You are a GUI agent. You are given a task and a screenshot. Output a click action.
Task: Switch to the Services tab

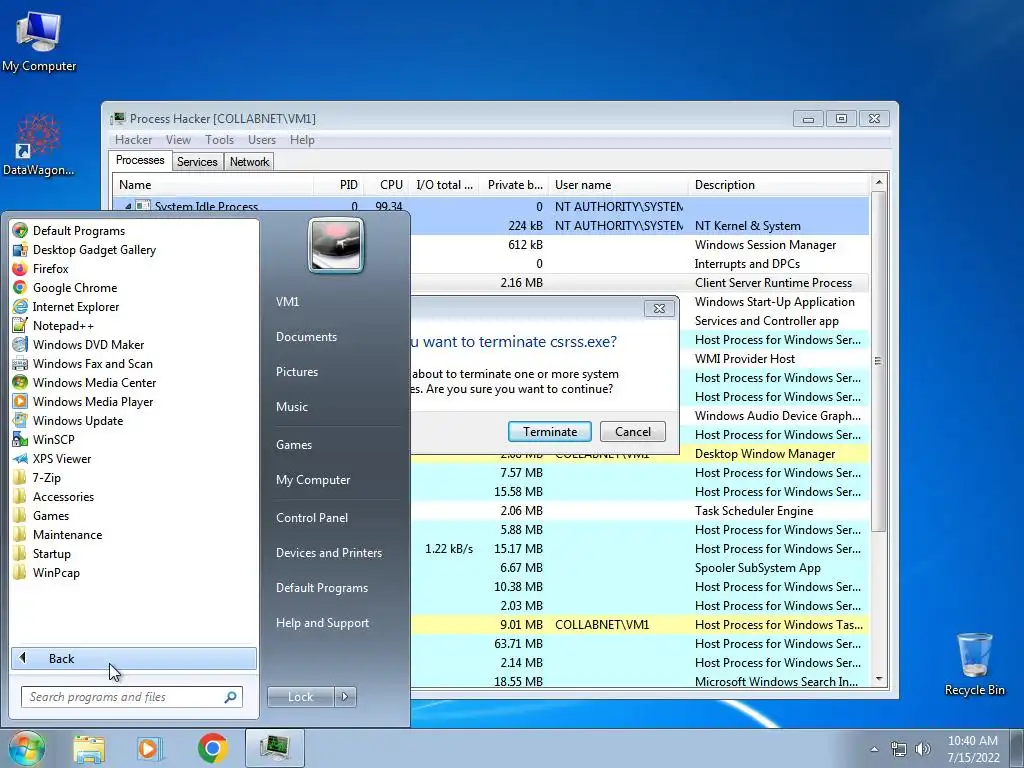(x=197, y=162)
